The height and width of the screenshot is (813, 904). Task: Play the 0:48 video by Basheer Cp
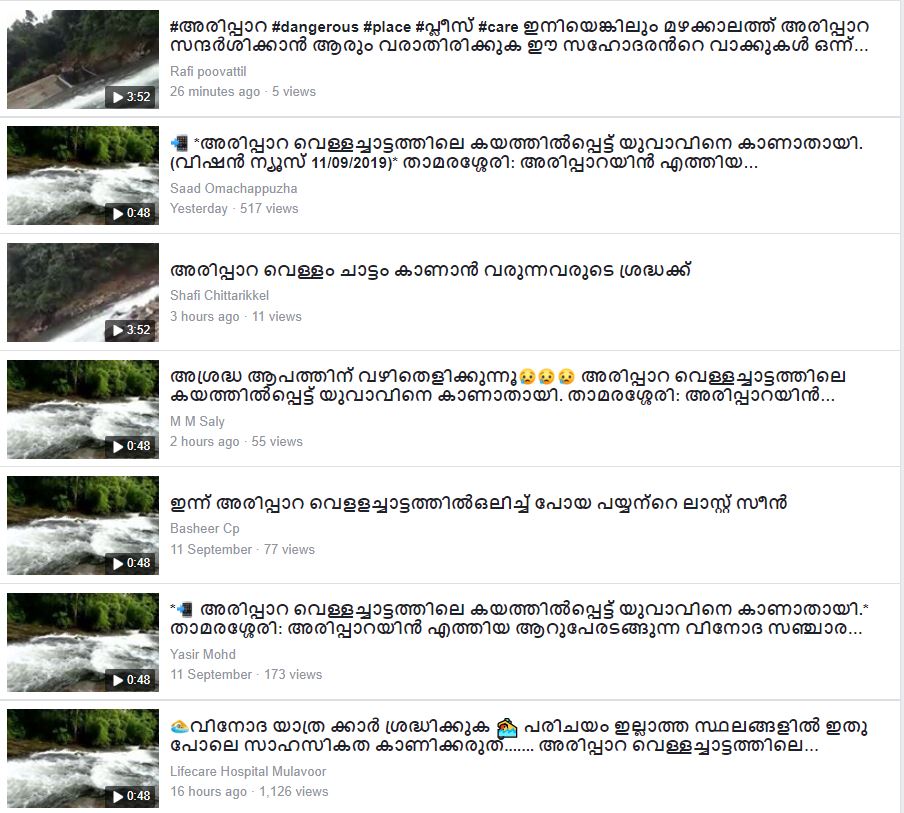[x=82, y=525]
